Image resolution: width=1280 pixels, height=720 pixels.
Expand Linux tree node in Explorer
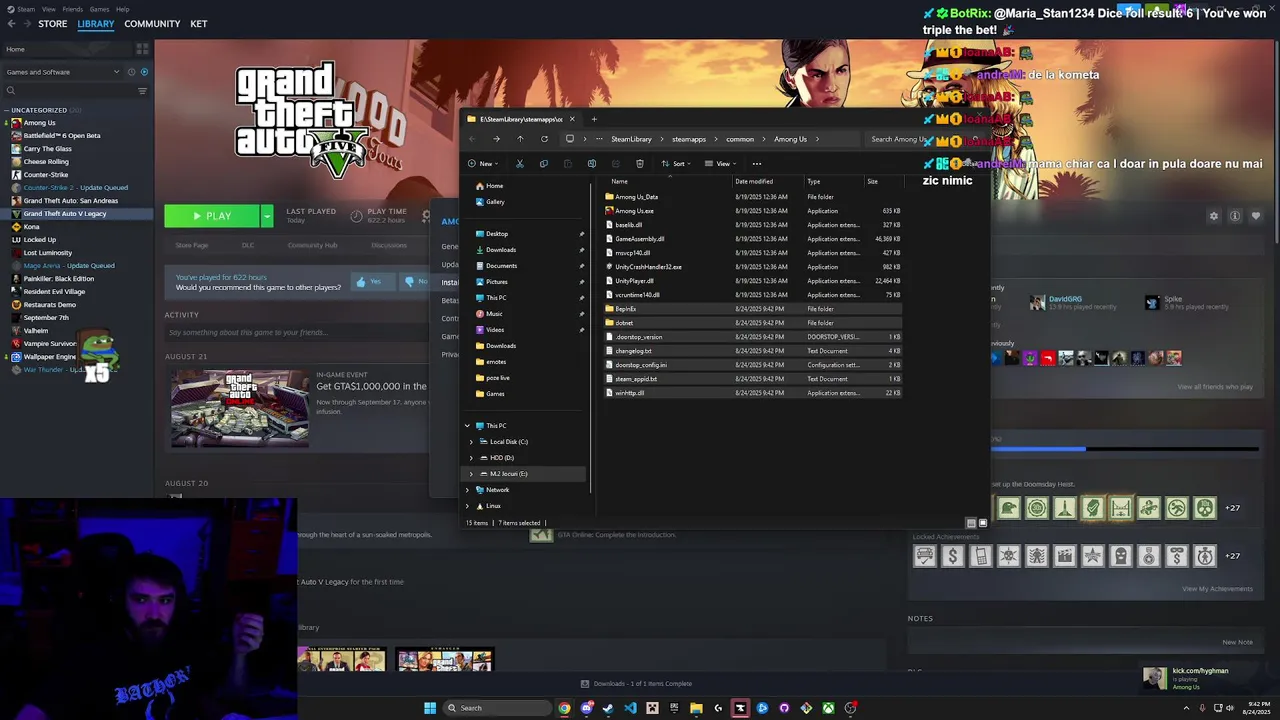coord(467,506)
